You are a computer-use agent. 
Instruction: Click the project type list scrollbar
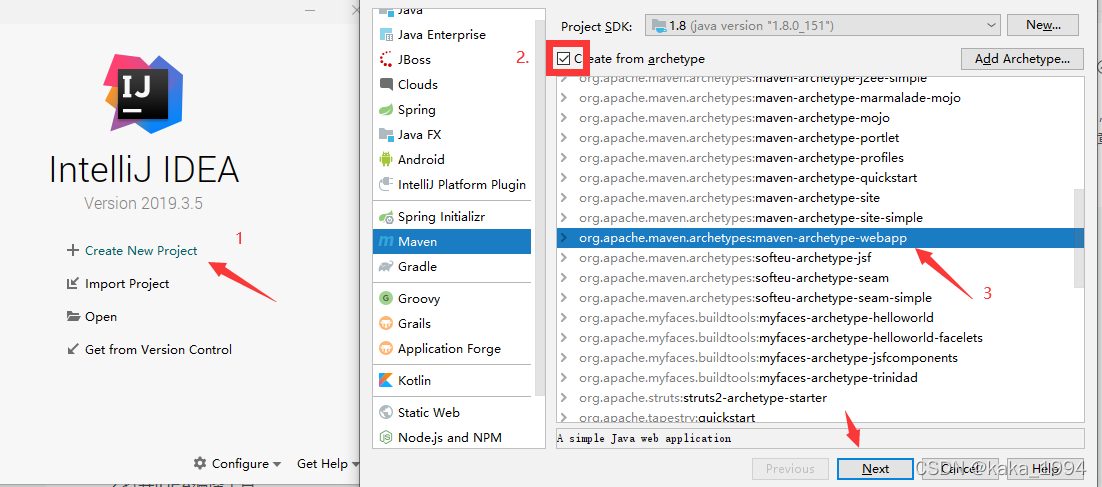(540, 207)
